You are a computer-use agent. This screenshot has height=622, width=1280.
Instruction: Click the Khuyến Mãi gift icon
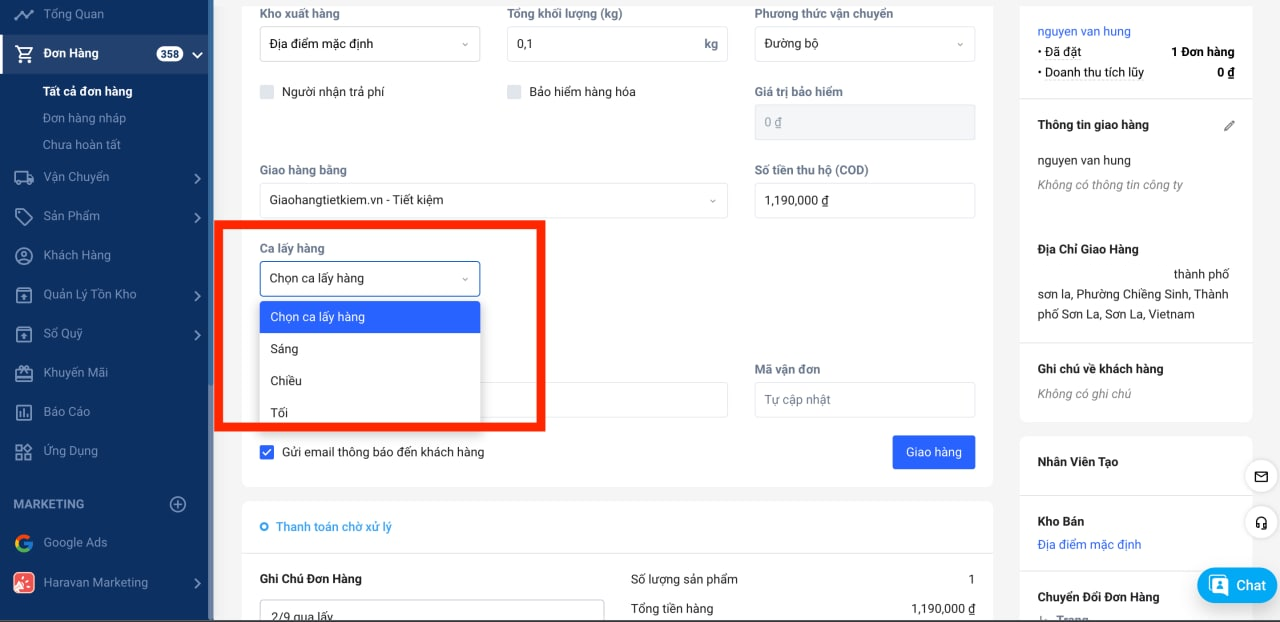tap(24, 373)
